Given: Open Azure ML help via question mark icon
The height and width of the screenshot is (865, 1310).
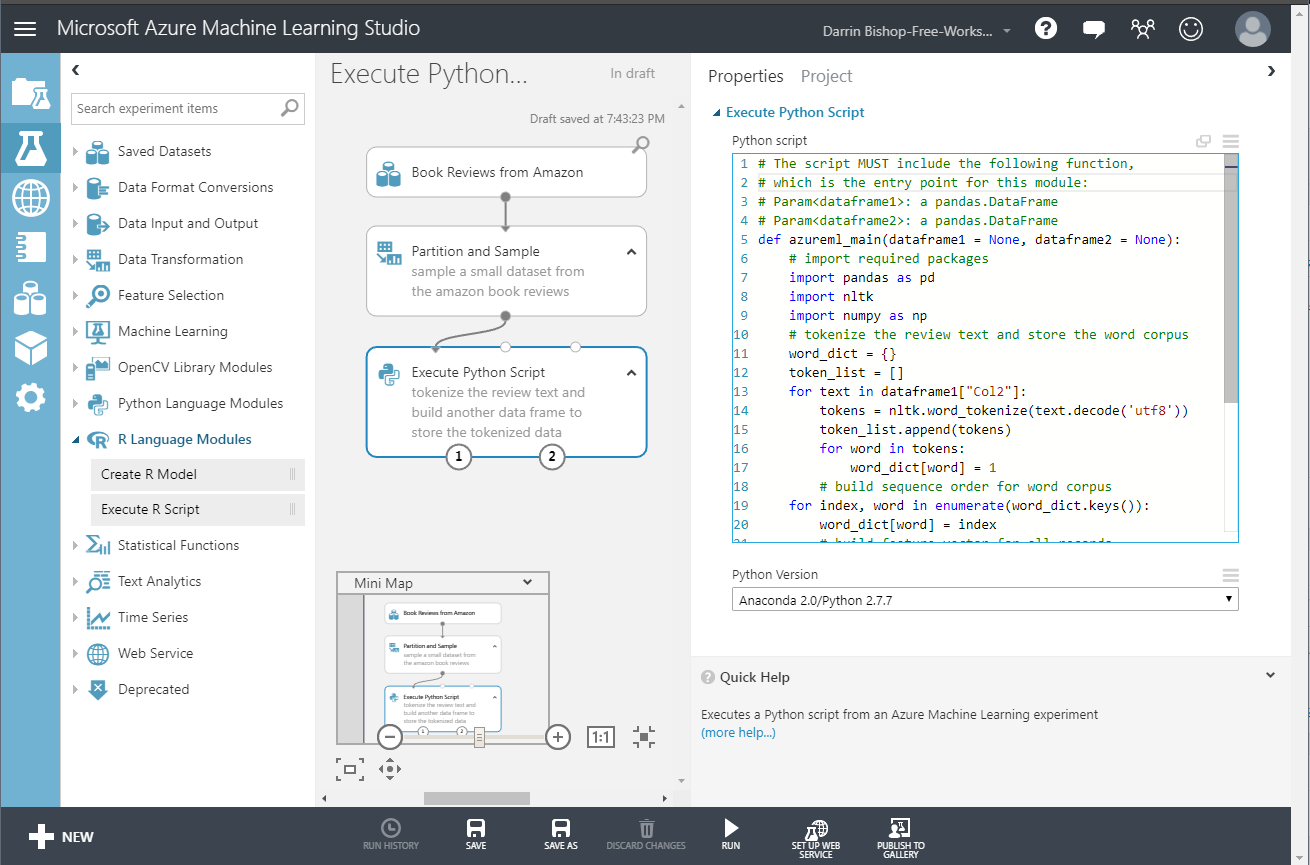Looking at the screenshot, I should [x=1046, y=28].
